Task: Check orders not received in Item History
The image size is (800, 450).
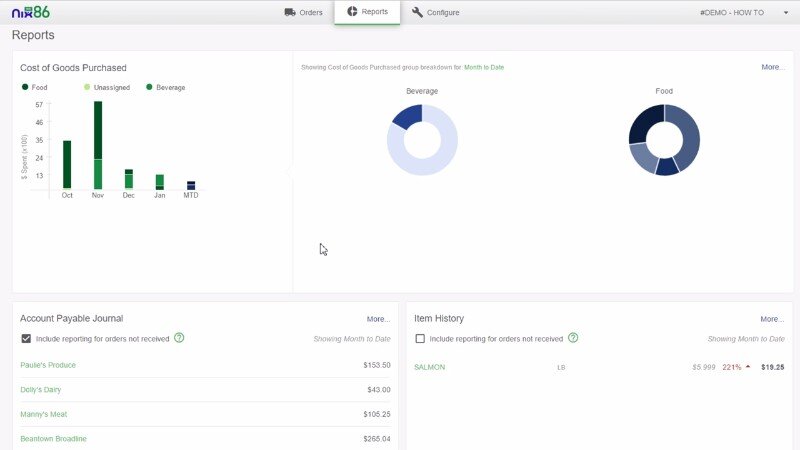Action: tap(420, 339)
